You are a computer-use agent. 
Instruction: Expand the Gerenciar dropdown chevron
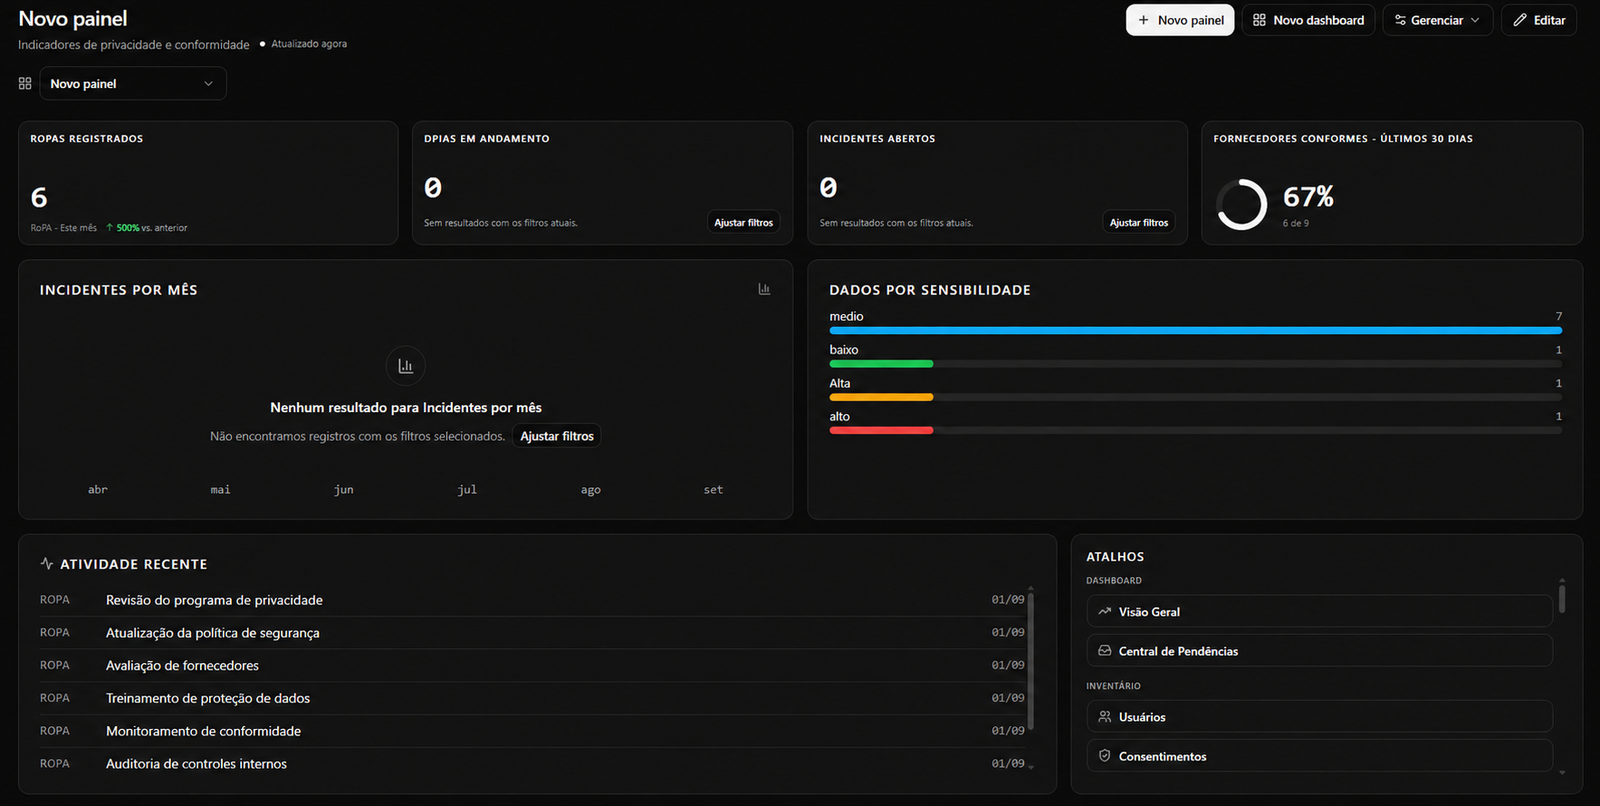1475,20
